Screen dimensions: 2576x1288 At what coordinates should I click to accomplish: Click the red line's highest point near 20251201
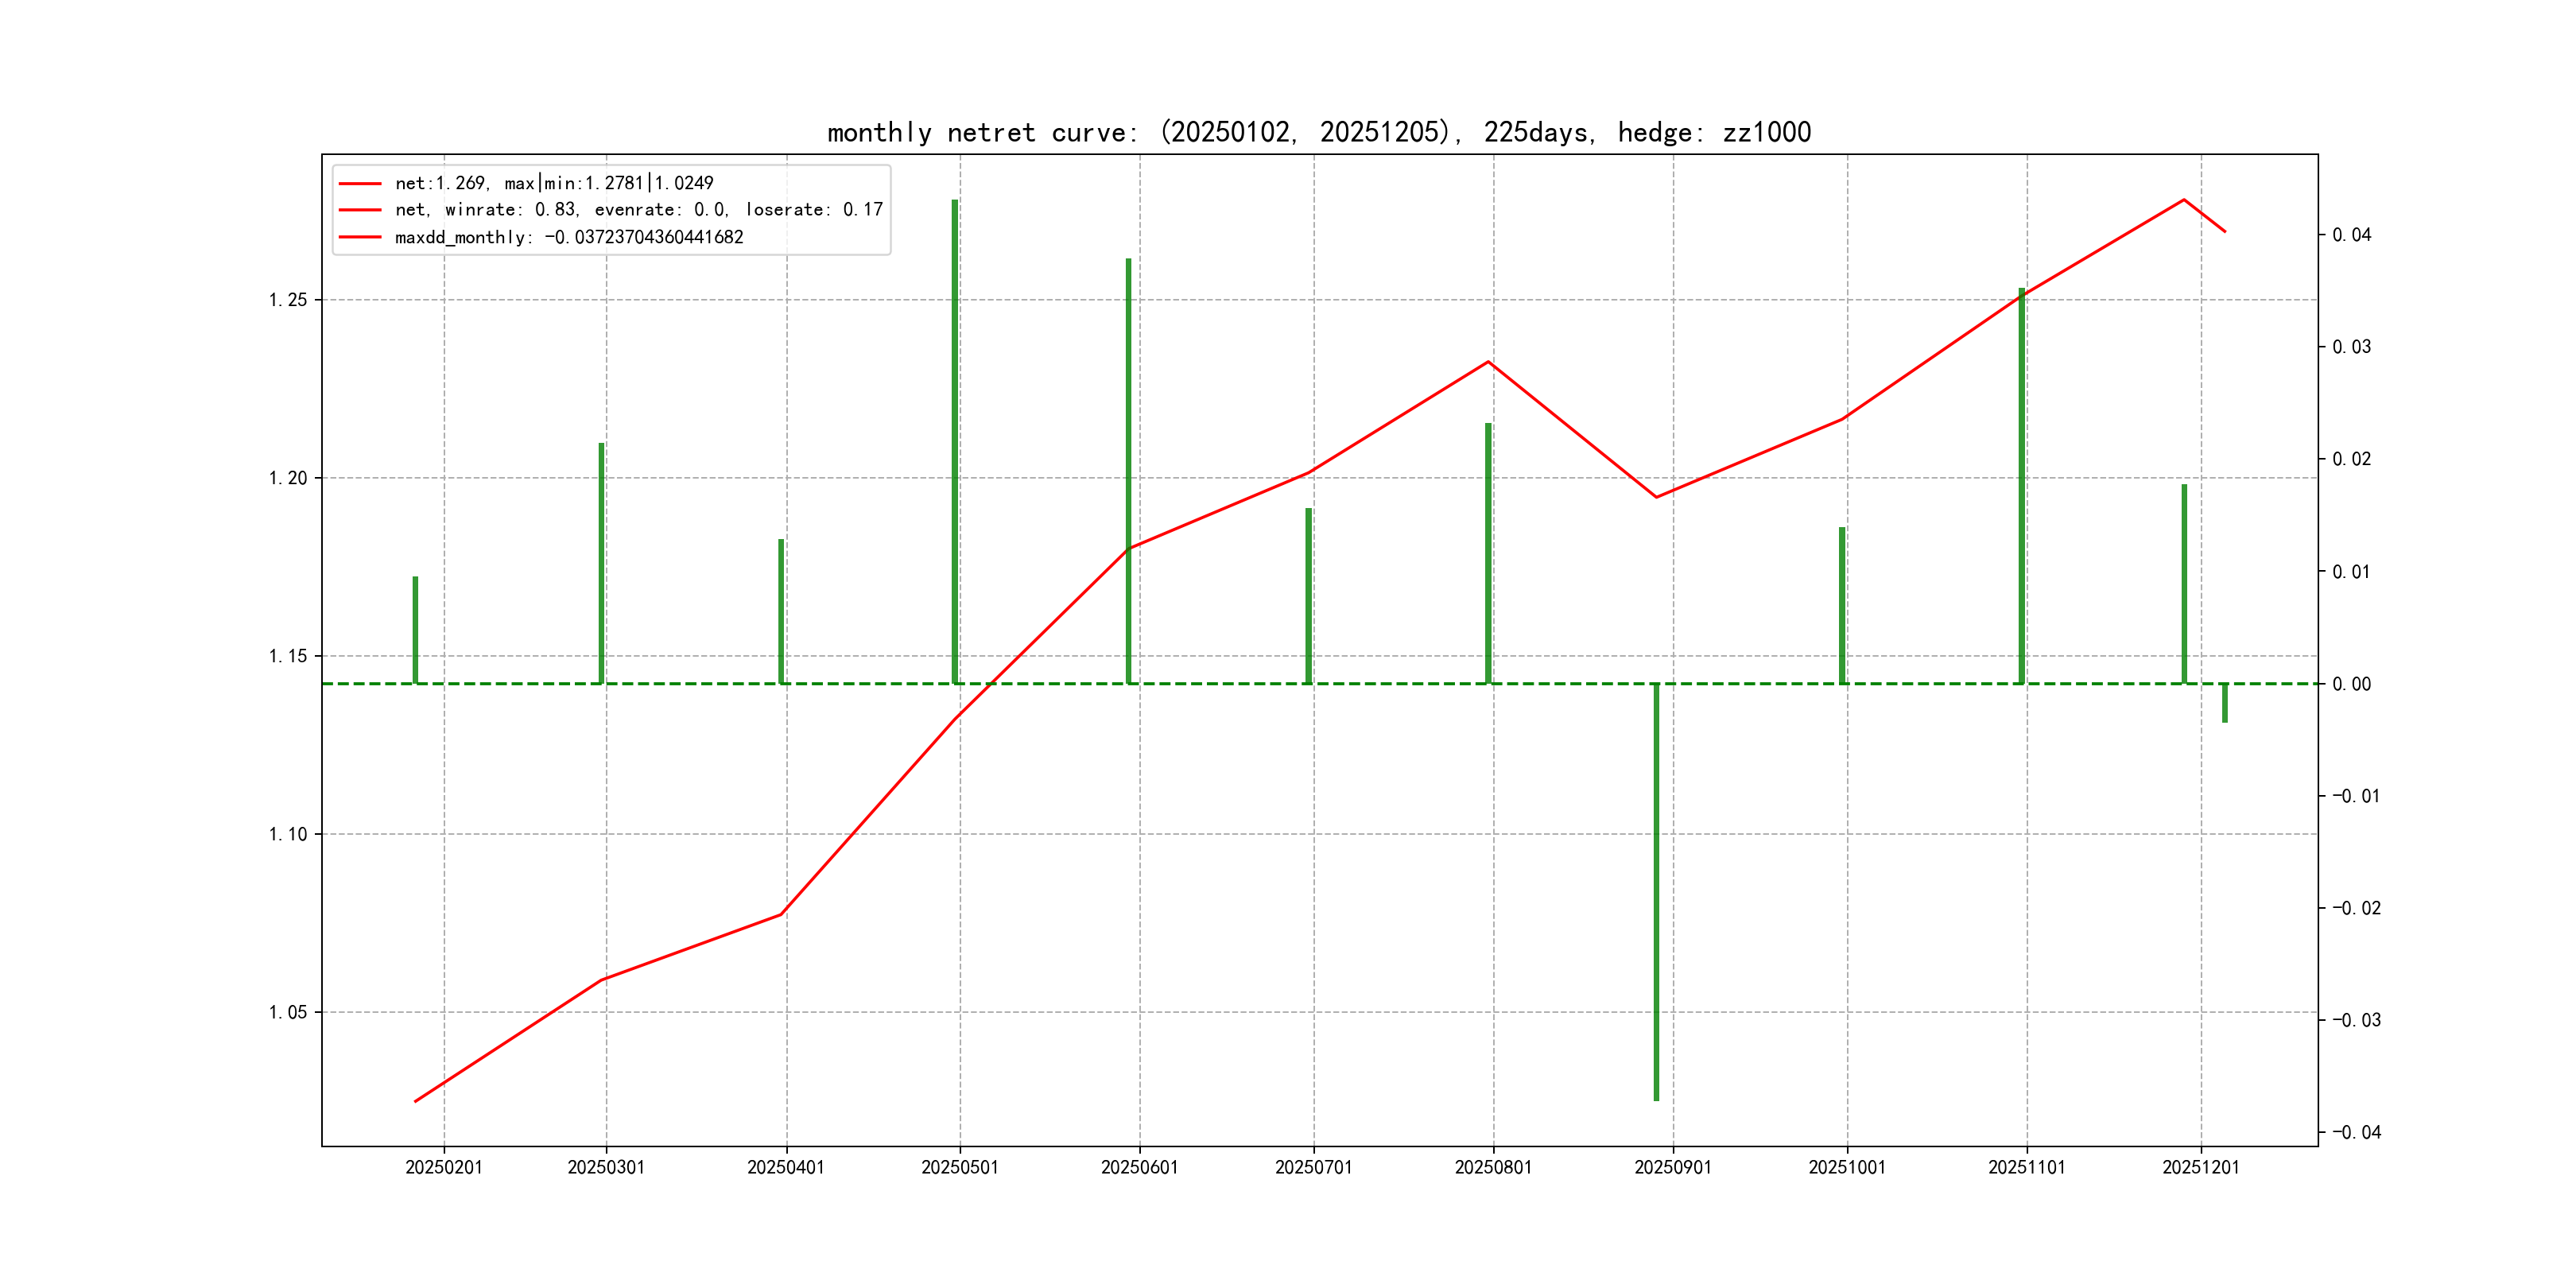pyautogui.click(x=2183, y=200)
